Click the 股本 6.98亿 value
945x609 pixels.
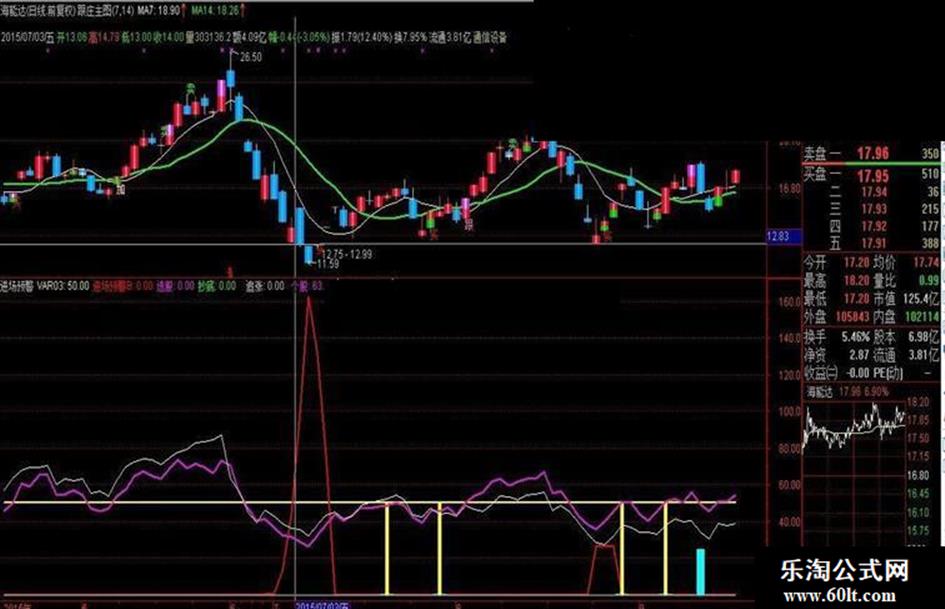[x=923, y=336]
